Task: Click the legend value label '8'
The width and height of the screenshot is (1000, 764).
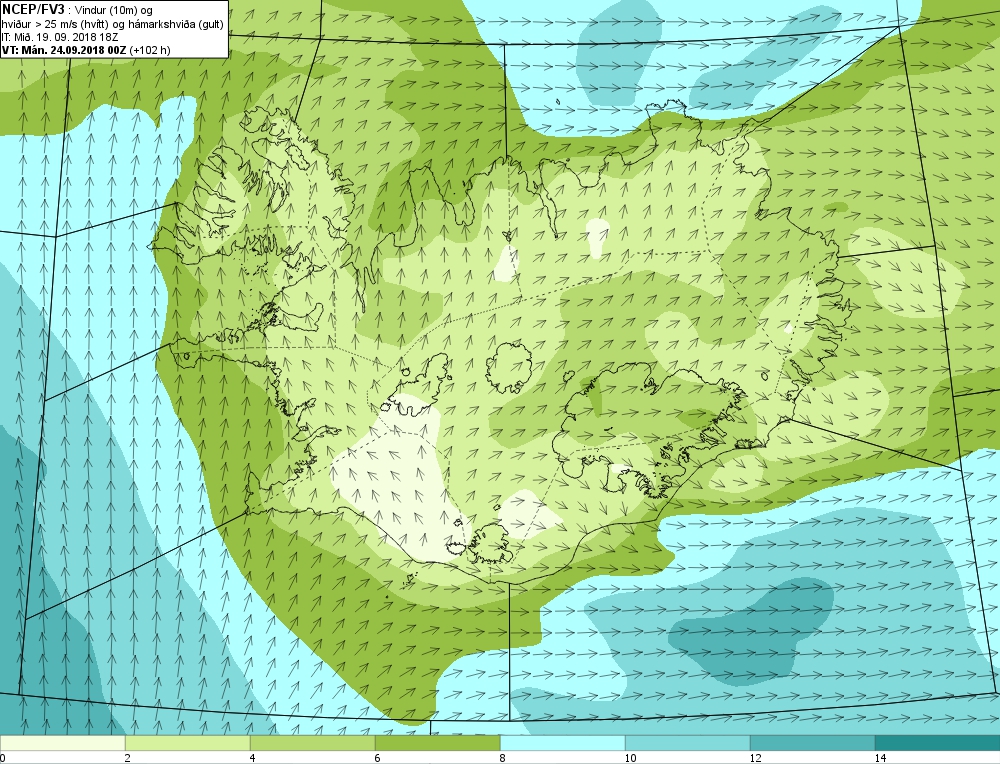Action: (503, 758)
